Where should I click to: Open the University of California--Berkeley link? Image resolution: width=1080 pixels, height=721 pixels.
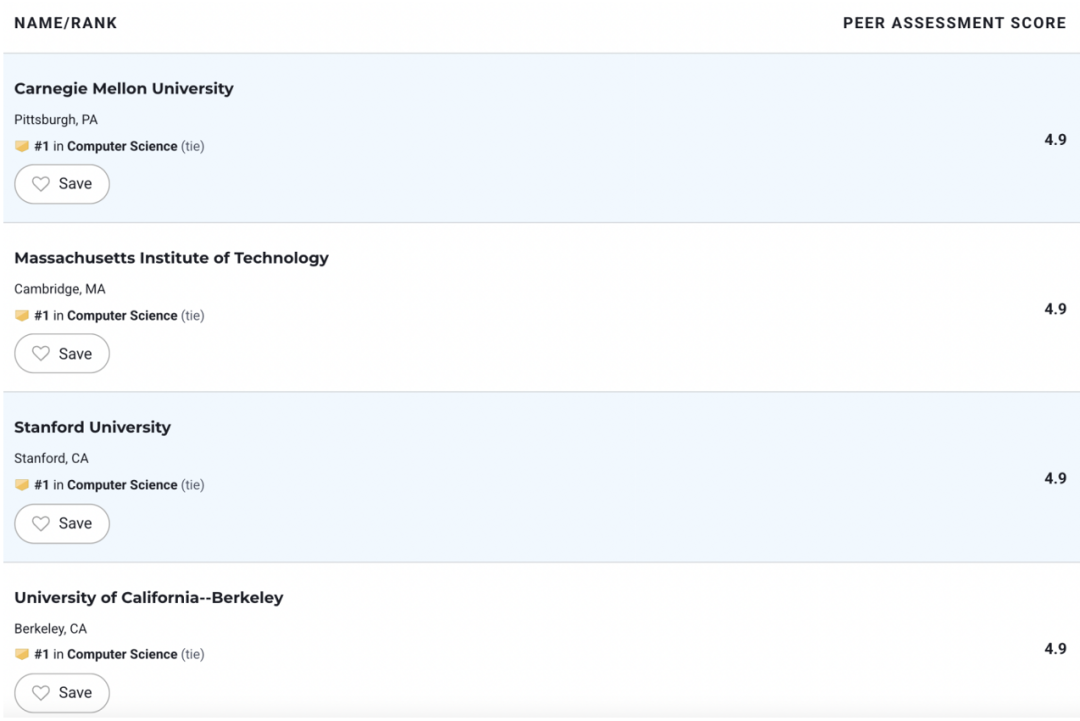pyautogui.click(x=149, y=598)
